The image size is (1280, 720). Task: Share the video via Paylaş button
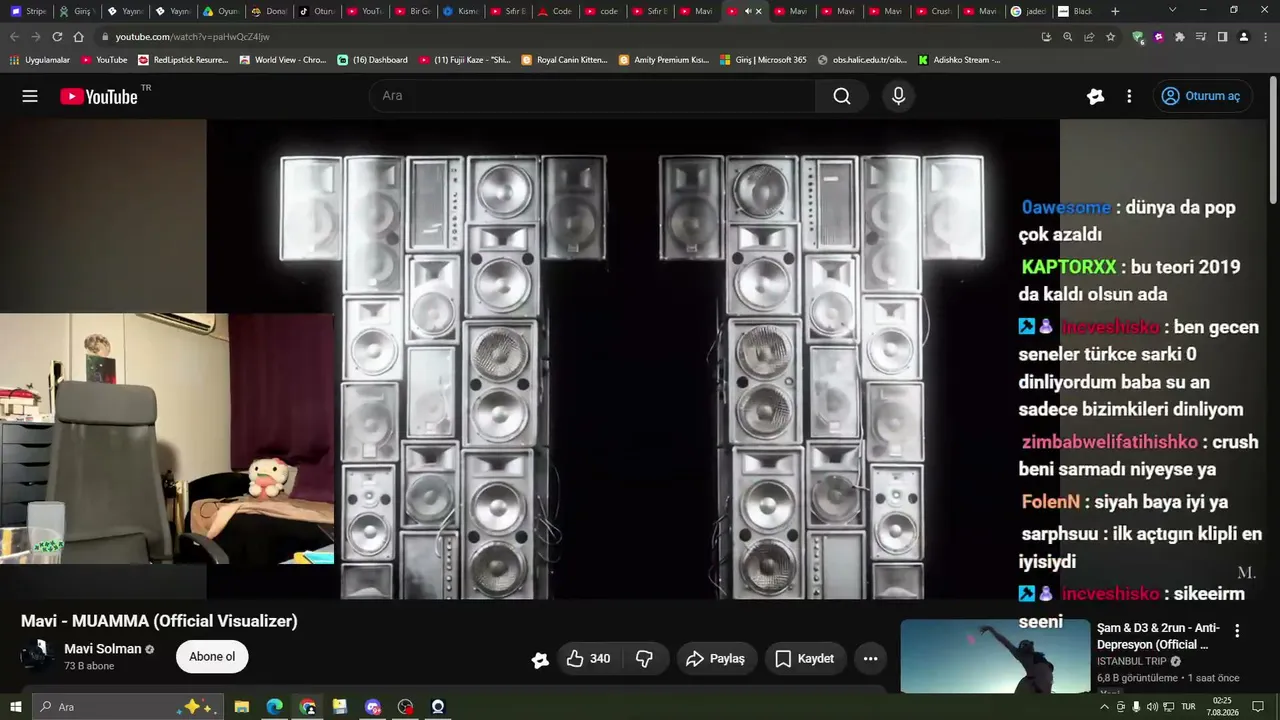tap(716, 659)
